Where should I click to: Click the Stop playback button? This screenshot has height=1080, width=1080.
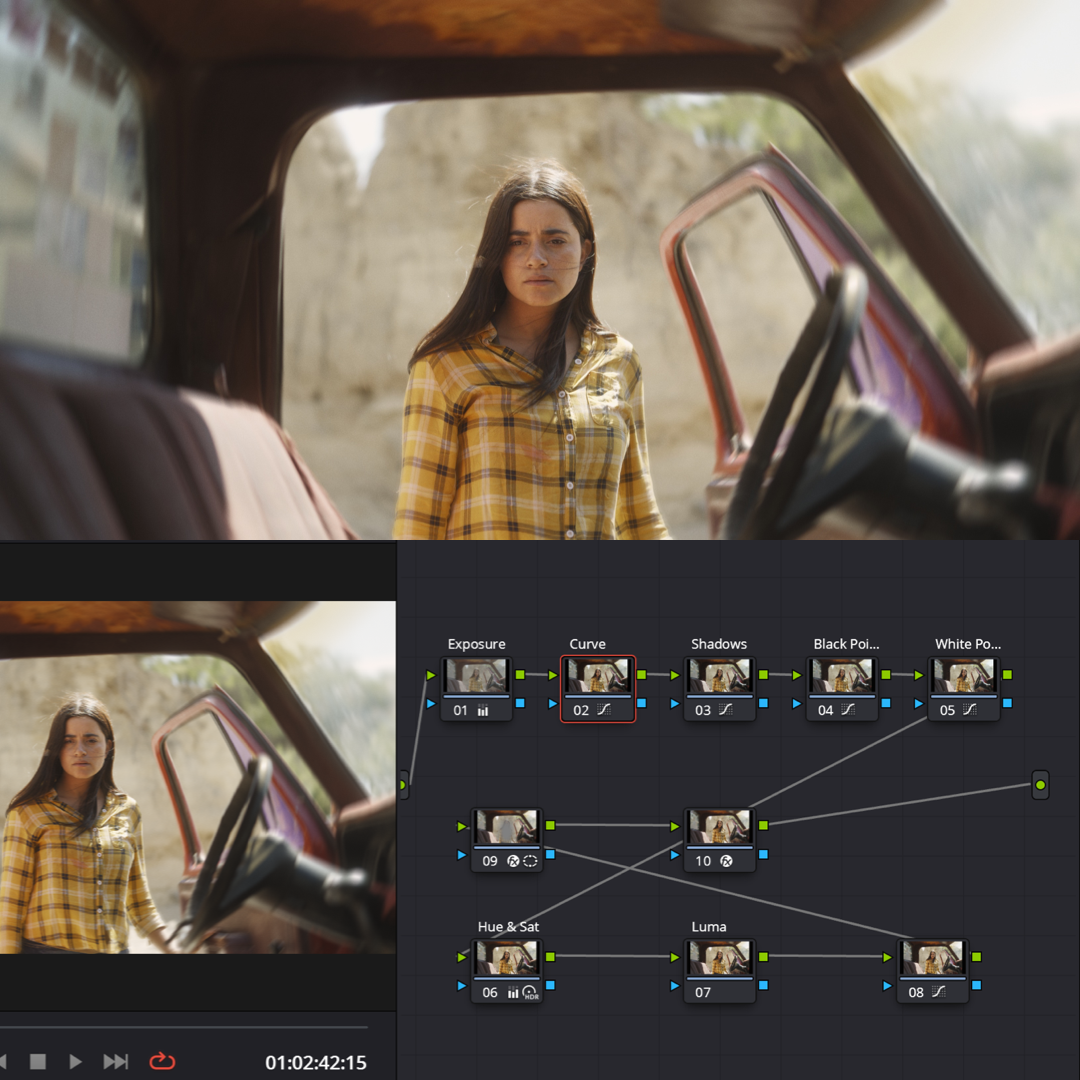pyautogui.click(x=38, y=1061)
